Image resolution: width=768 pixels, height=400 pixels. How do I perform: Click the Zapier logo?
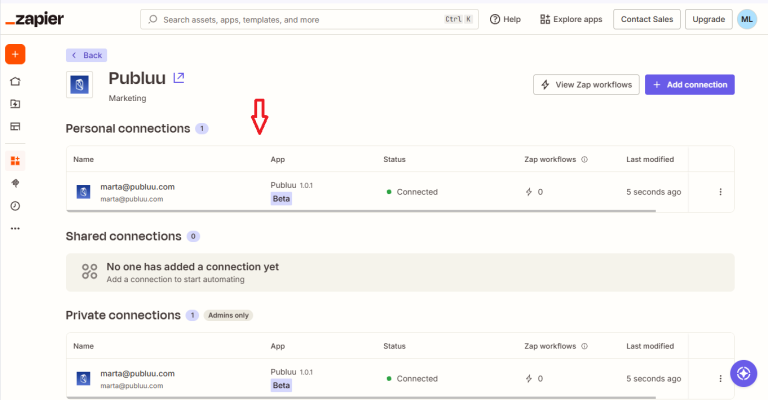pyautogui.click(x=35, y=20)
